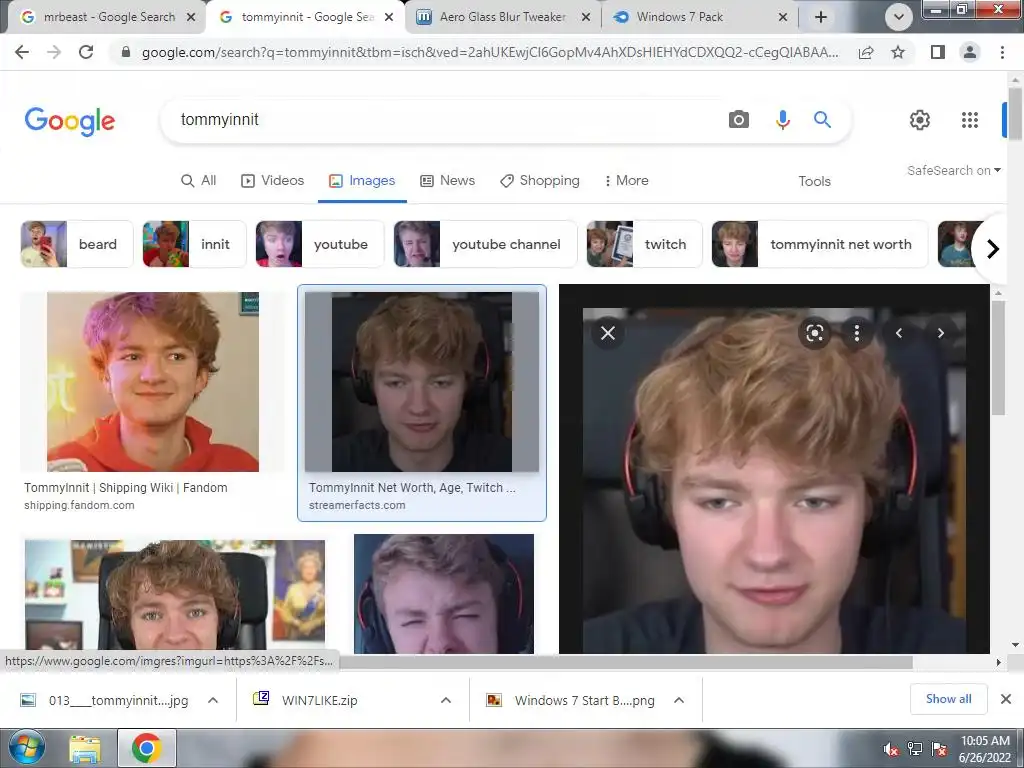Select the youtube channel chip
1024x768 pixels.
point(485,244)
